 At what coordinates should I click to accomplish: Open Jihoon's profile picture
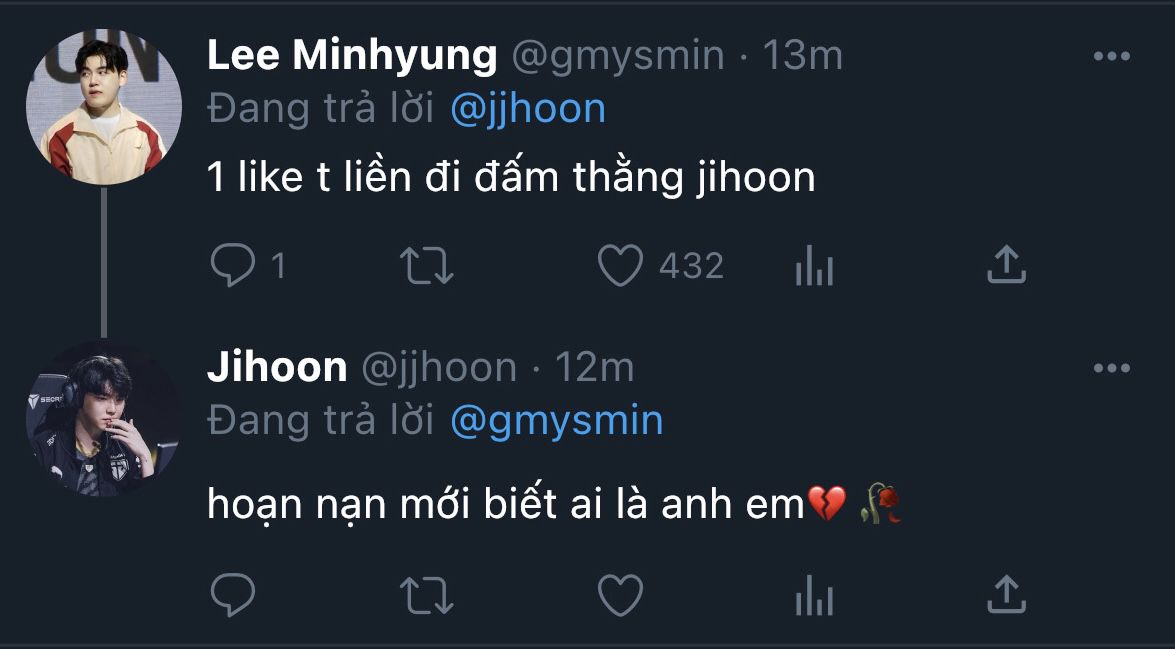(103, 419)
